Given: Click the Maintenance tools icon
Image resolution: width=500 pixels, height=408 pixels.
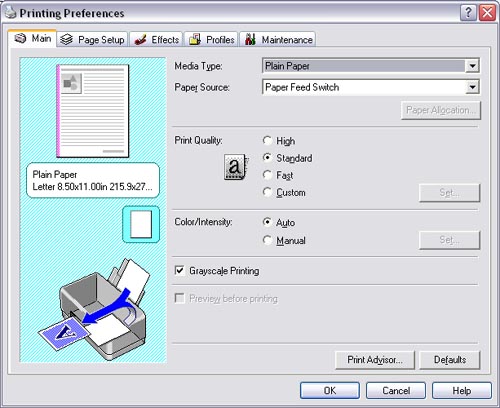Looking at the screenshot, I should point(250,39).
